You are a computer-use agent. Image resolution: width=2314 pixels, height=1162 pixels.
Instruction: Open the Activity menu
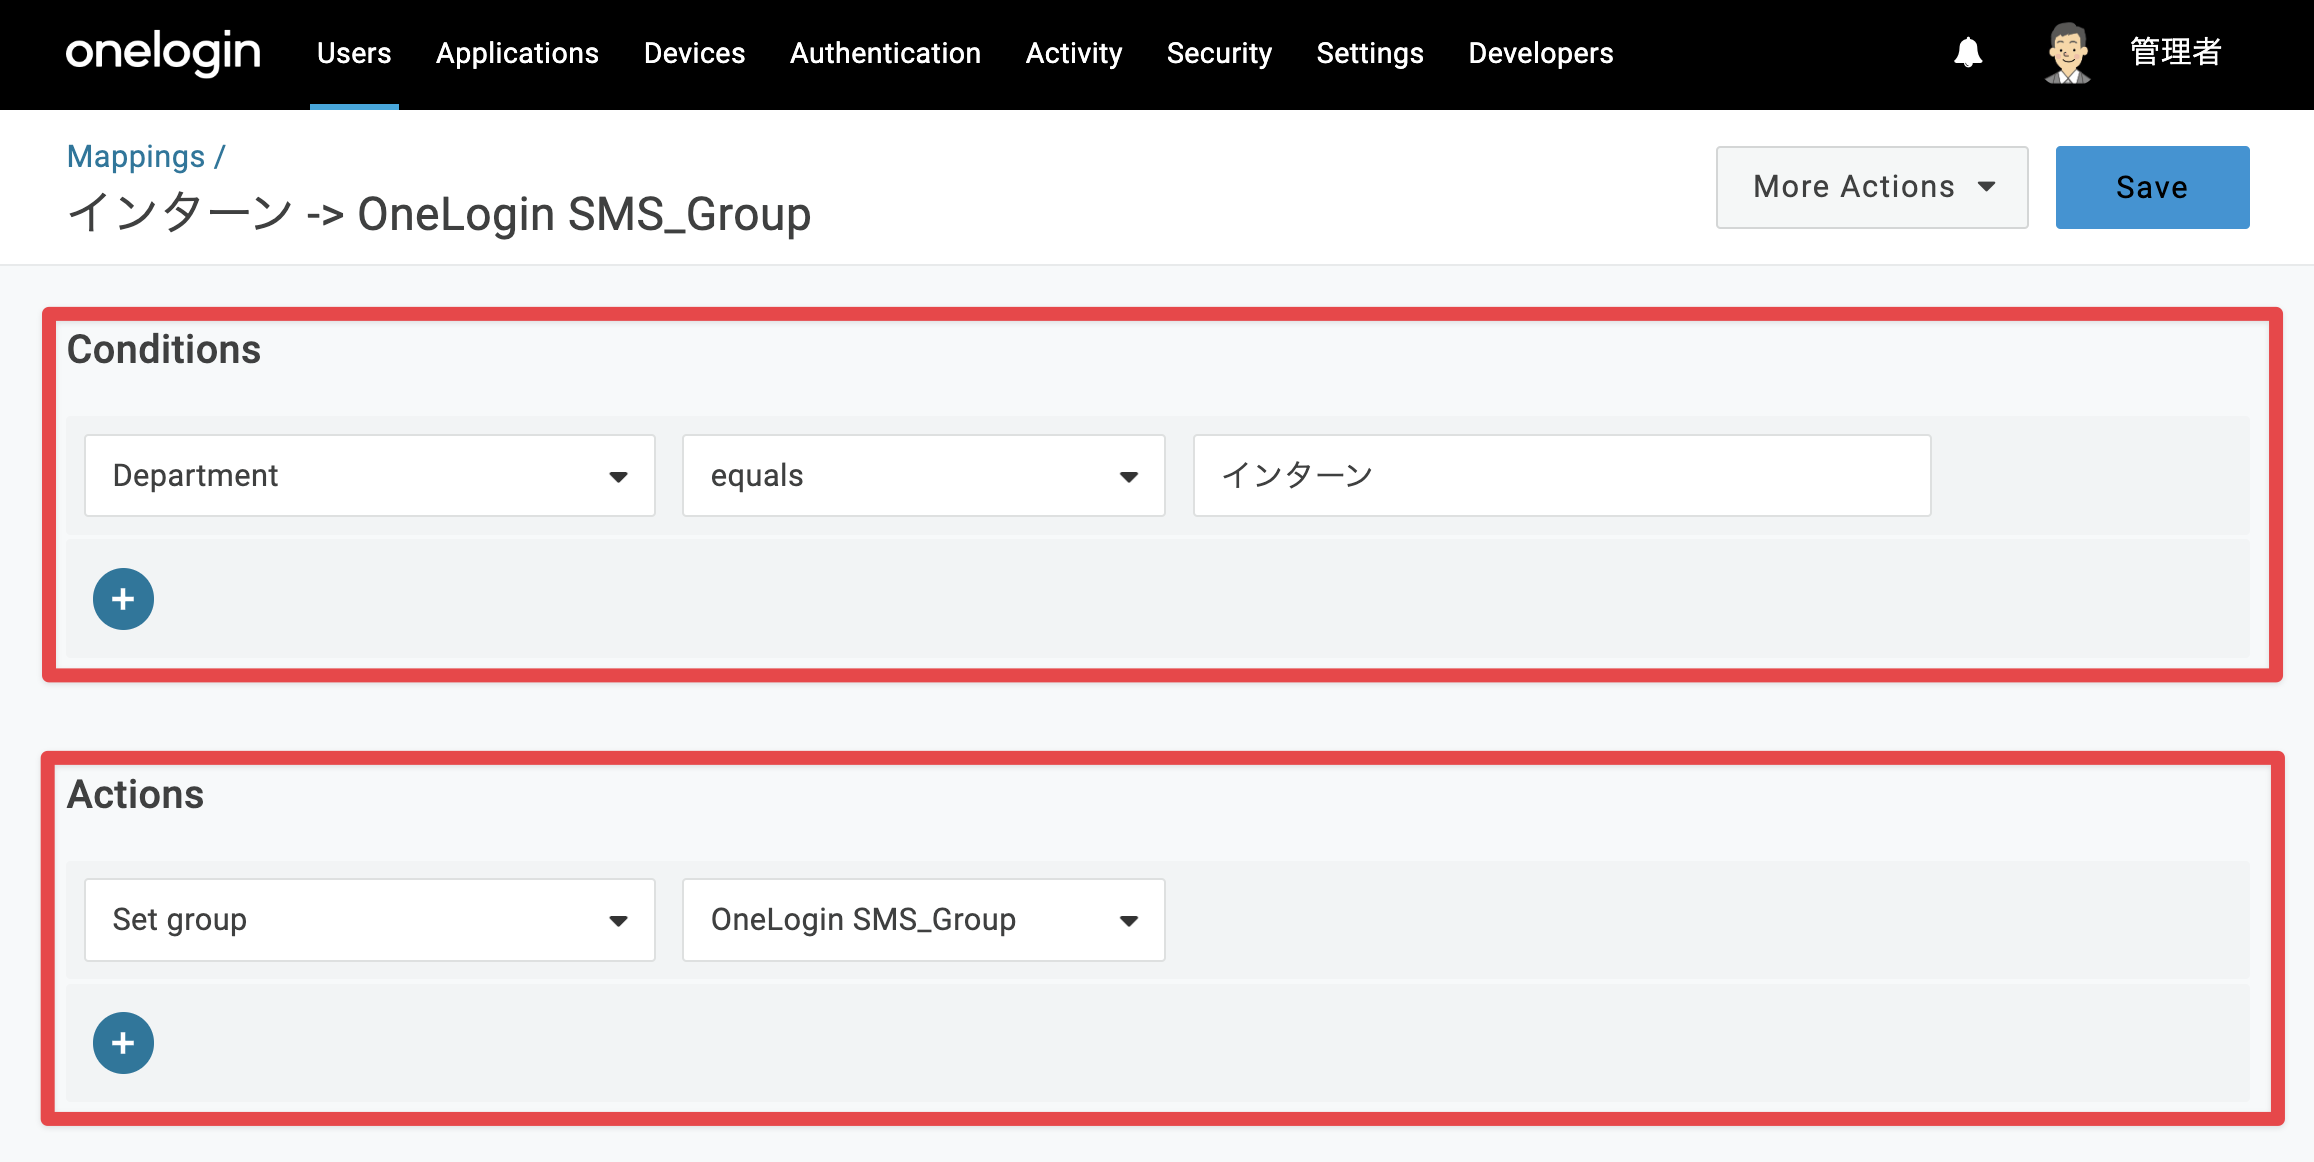pyautogui.click(x=1074, y=53)
